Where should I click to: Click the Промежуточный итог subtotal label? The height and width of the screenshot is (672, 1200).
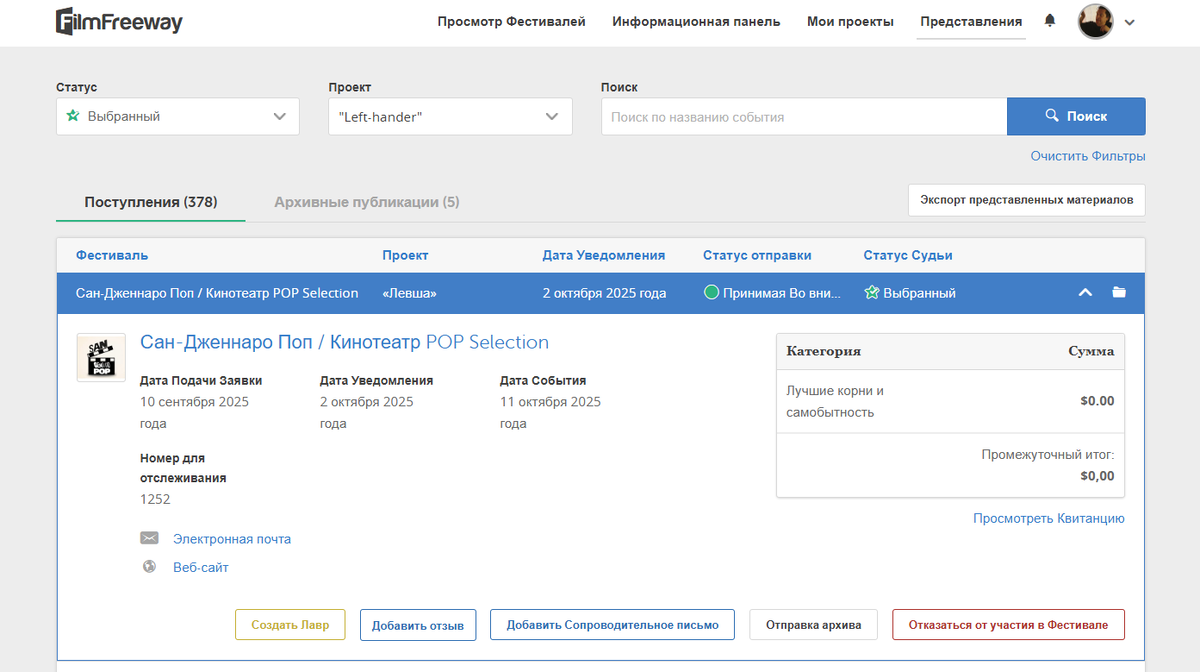pyautogui.click(x=1048, y=455)
